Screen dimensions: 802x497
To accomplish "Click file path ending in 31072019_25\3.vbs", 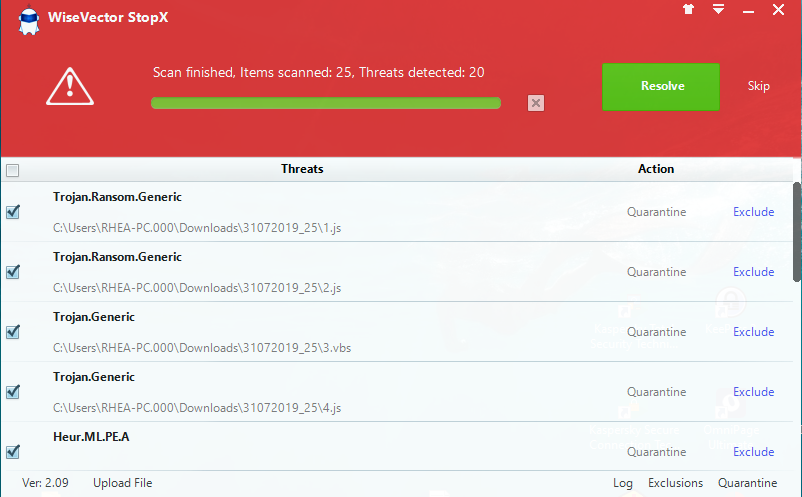I will [202, 348].
